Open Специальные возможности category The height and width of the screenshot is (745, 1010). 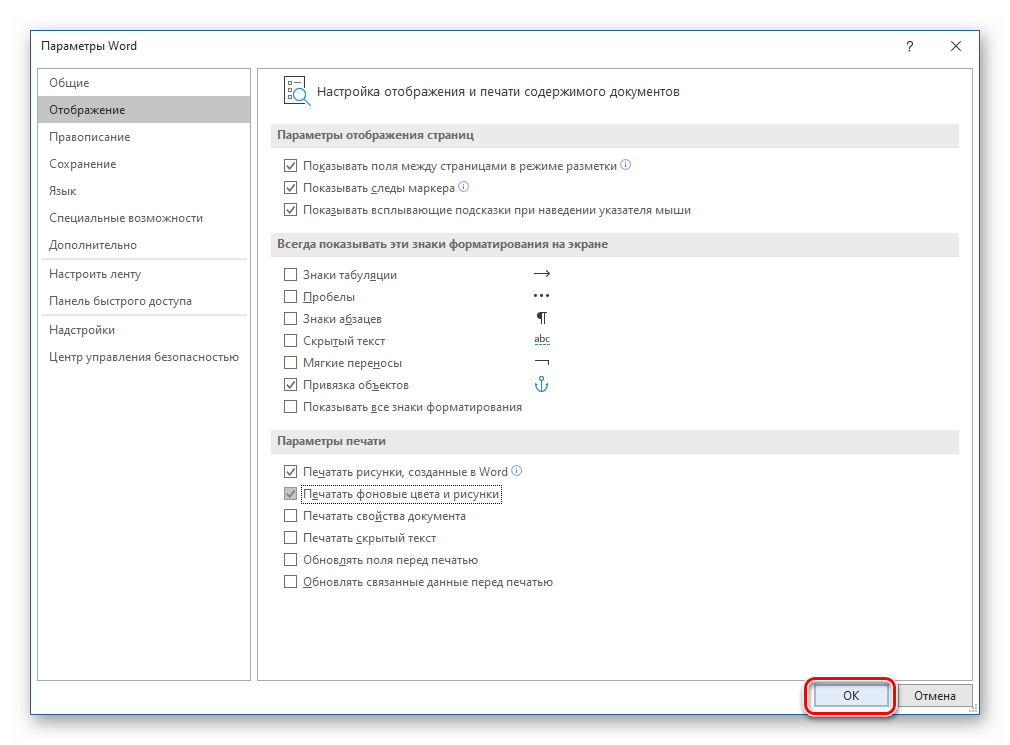coord(144,218)
